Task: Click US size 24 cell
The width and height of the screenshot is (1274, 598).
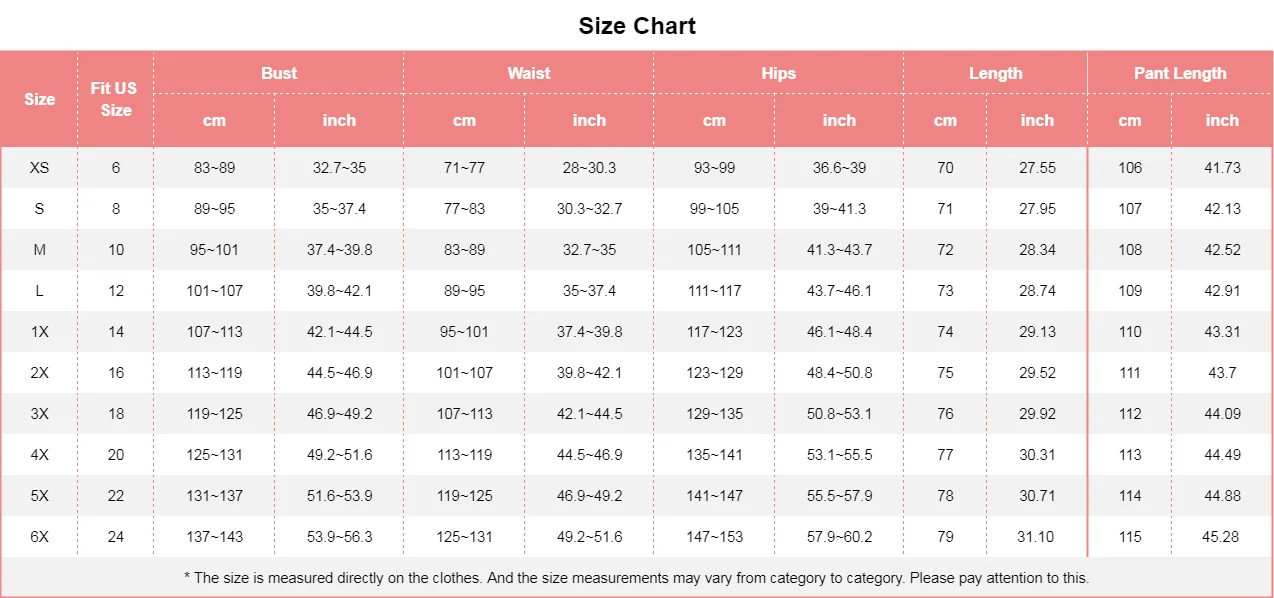Action: point(116,537)
